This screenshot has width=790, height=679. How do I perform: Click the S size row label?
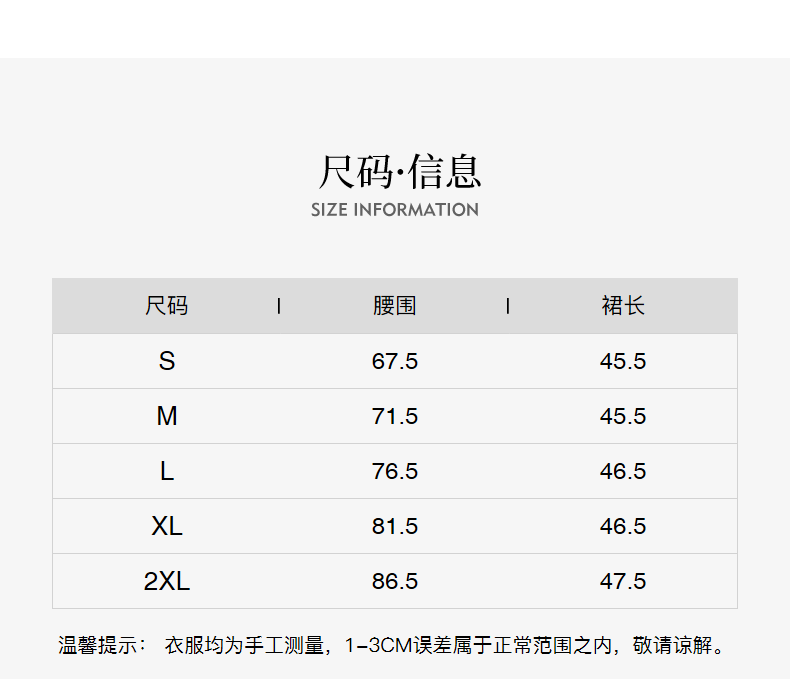click(166, 361)
